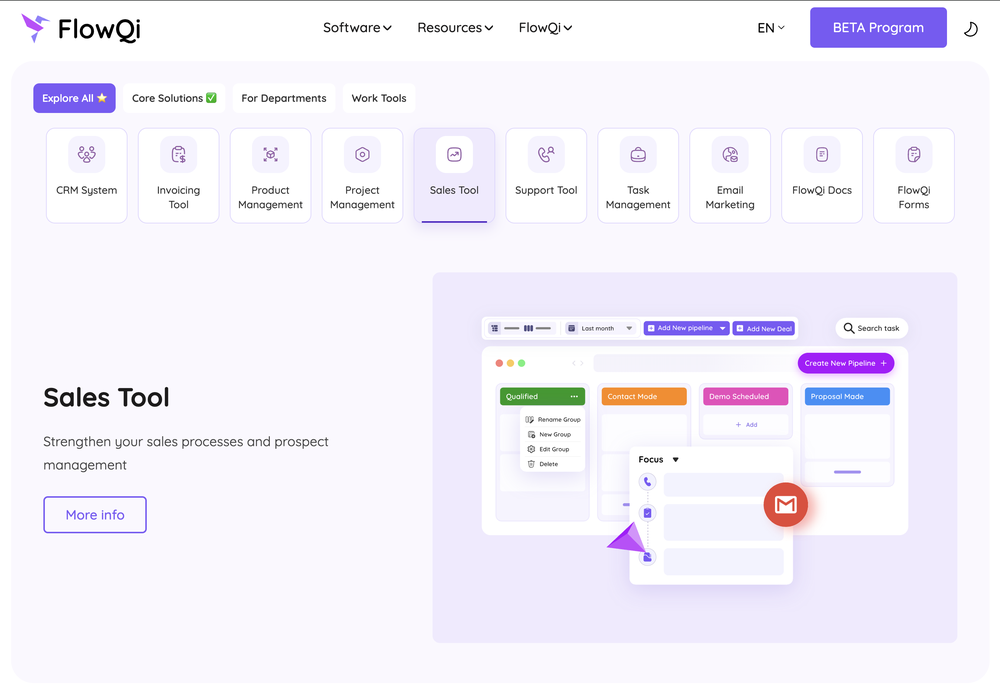Toggle dark mode with the moon icon
The height and width of the screenshot is (690, 1000).
970,29
